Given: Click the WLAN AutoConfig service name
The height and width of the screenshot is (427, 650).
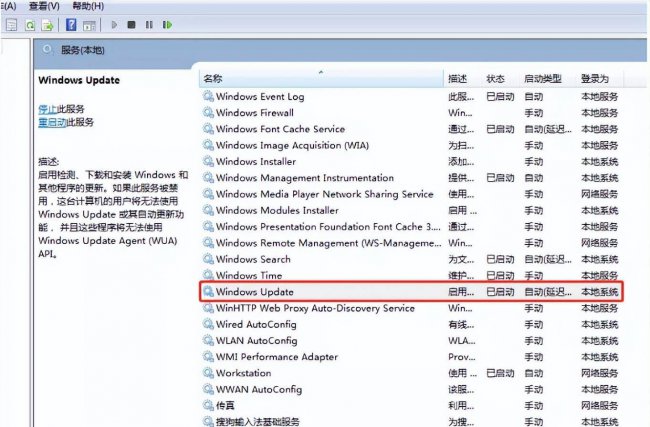Looking at the screenshot, I should (257, 340).
